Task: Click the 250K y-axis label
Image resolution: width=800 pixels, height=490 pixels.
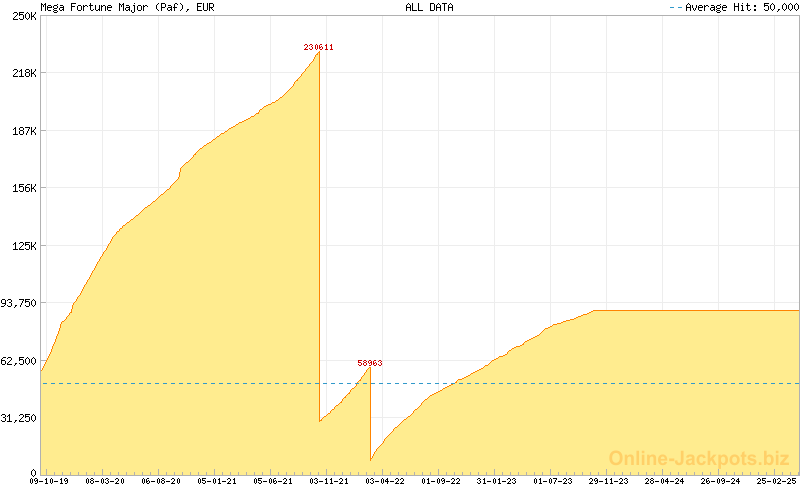Action: pyautogui.click(x=24, y=17)
